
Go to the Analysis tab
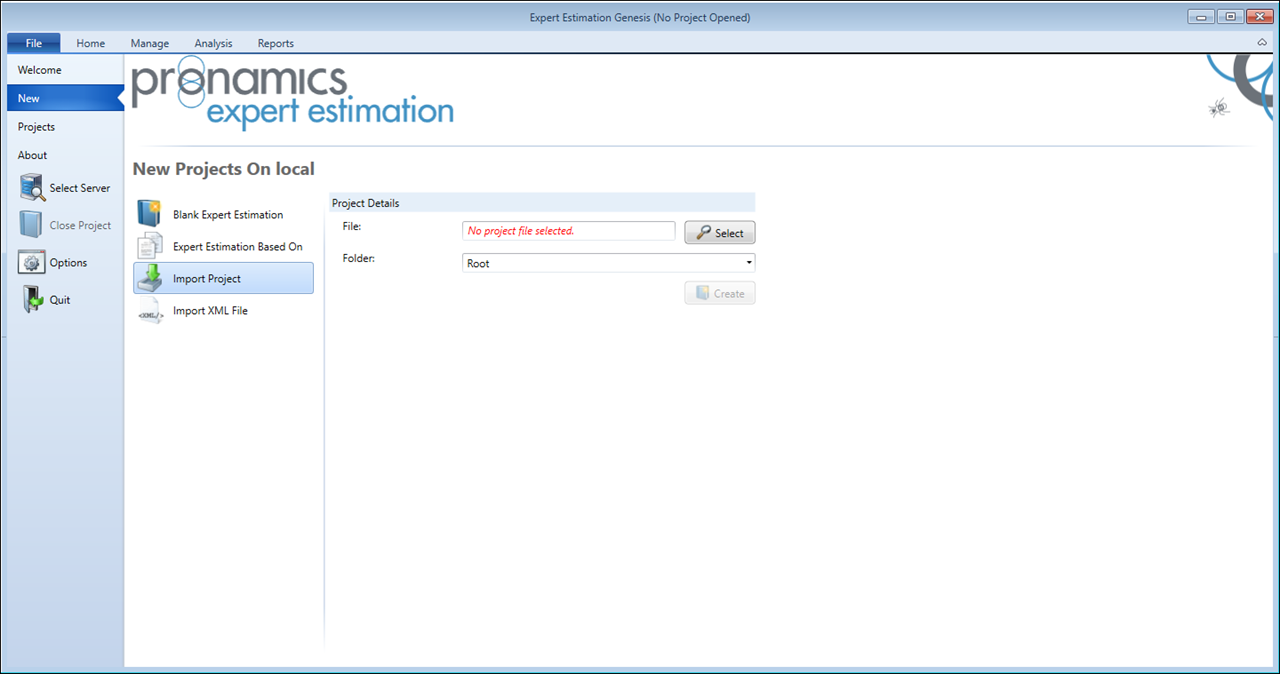[x=213, y=43]
